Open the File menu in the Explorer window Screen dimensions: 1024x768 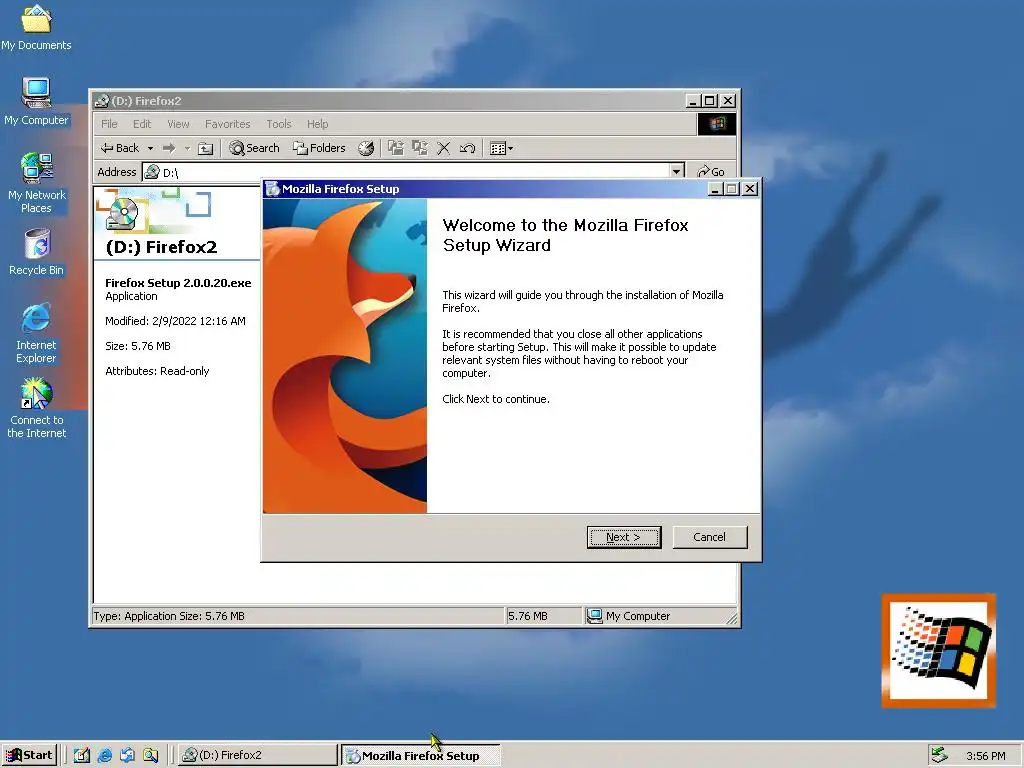109,123
